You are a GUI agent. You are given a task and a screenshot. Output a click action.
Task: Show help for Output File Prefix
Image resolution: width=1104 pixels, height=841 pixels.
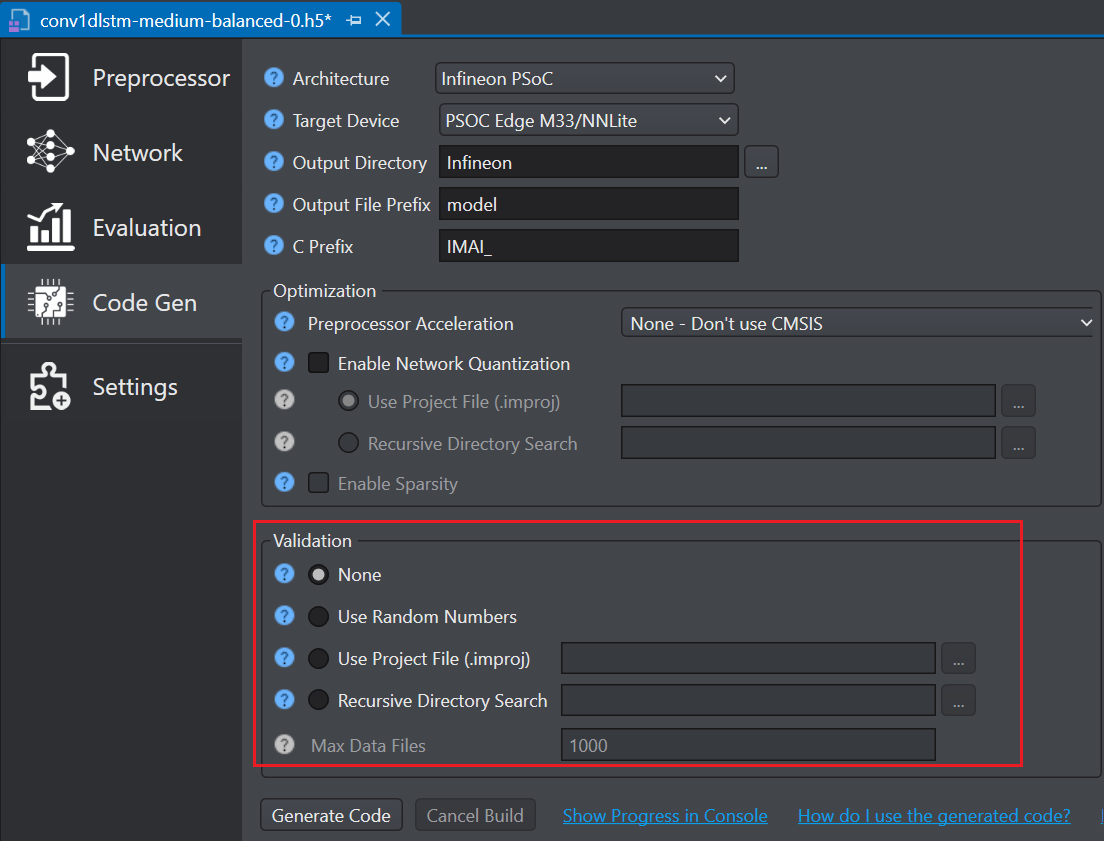tap(274, 204)
